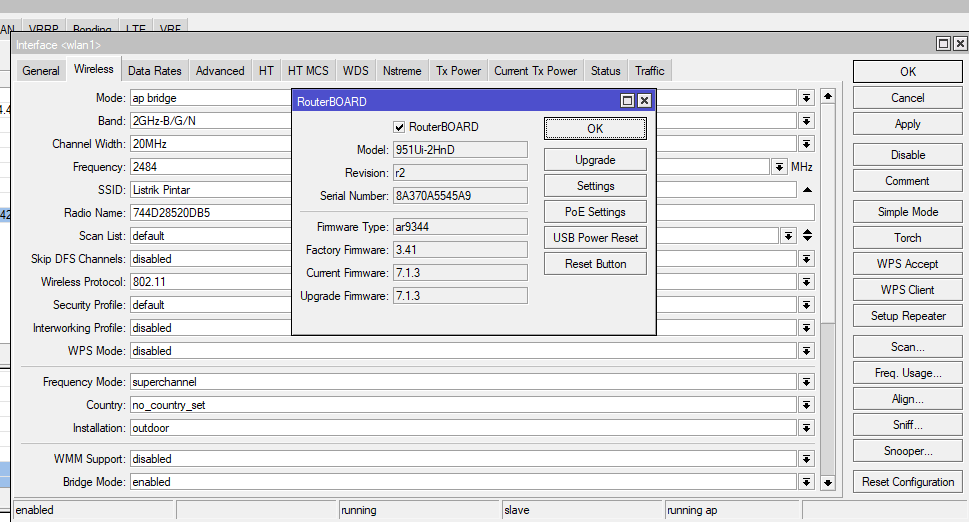This screenshot has width=969, height=522.
Task: Launch Torch tool
Action: tap(908, 237)
